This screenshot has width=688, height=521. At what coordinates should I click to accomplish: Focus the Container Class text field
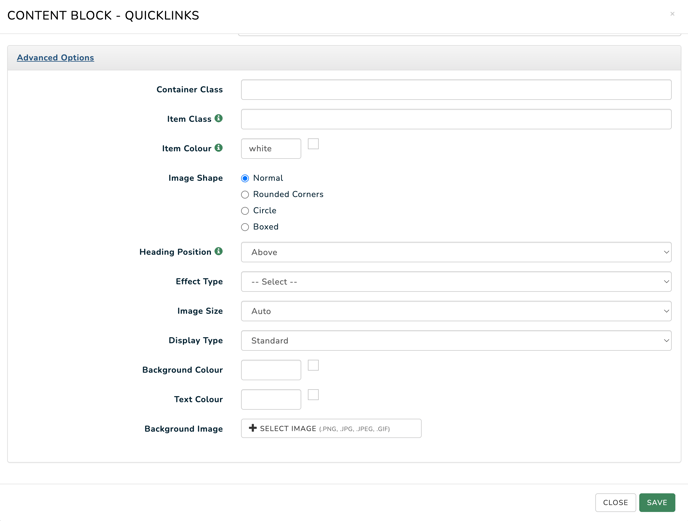click(456, 90)
